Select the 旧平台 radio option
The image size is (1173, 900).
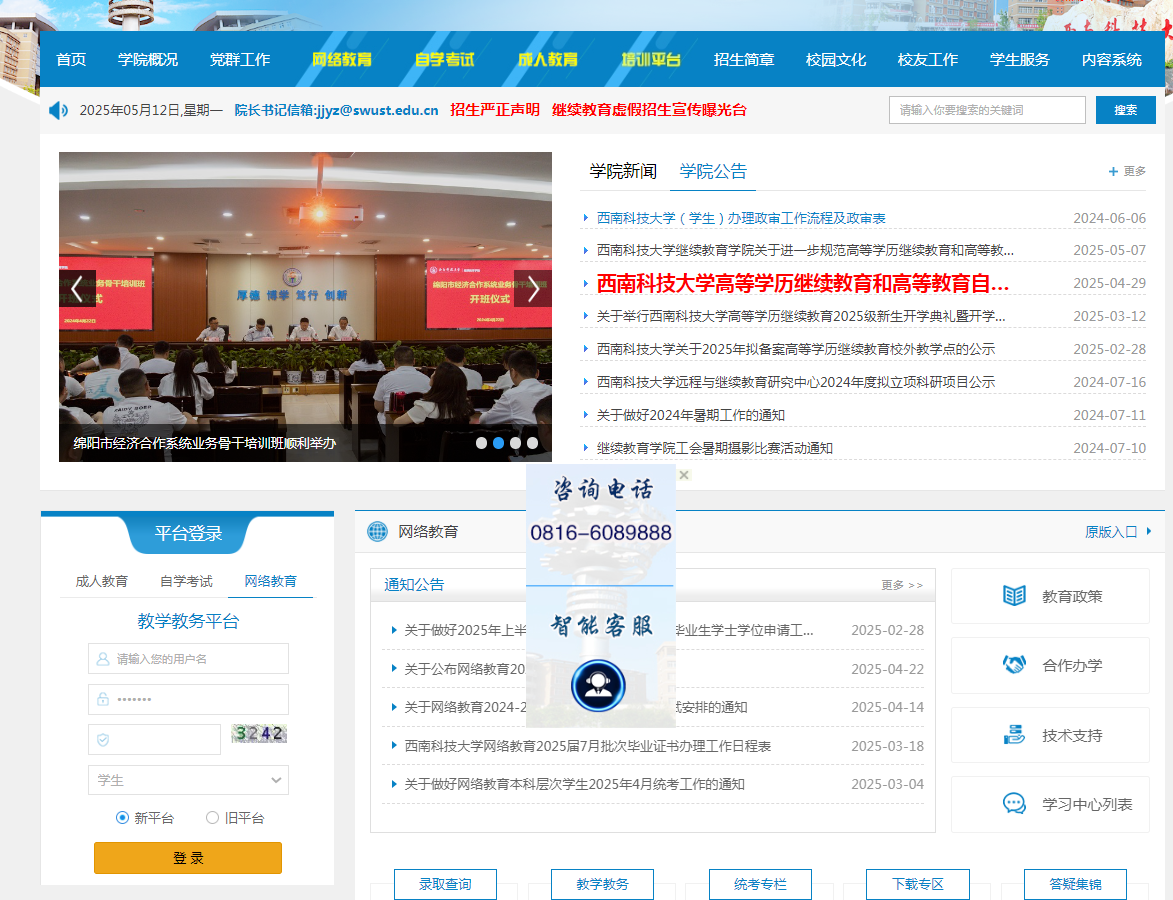tap(212, 817)
